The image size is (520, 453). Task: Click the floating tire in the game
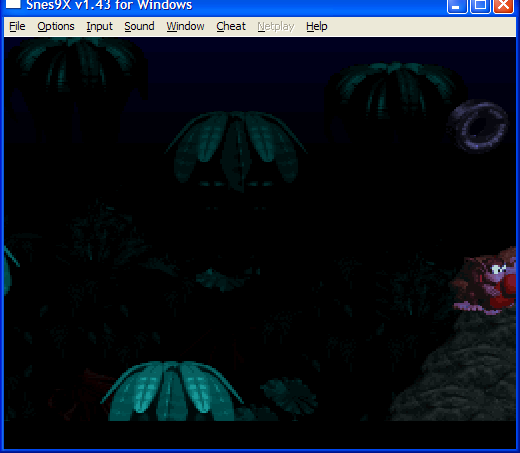[478, 126]
